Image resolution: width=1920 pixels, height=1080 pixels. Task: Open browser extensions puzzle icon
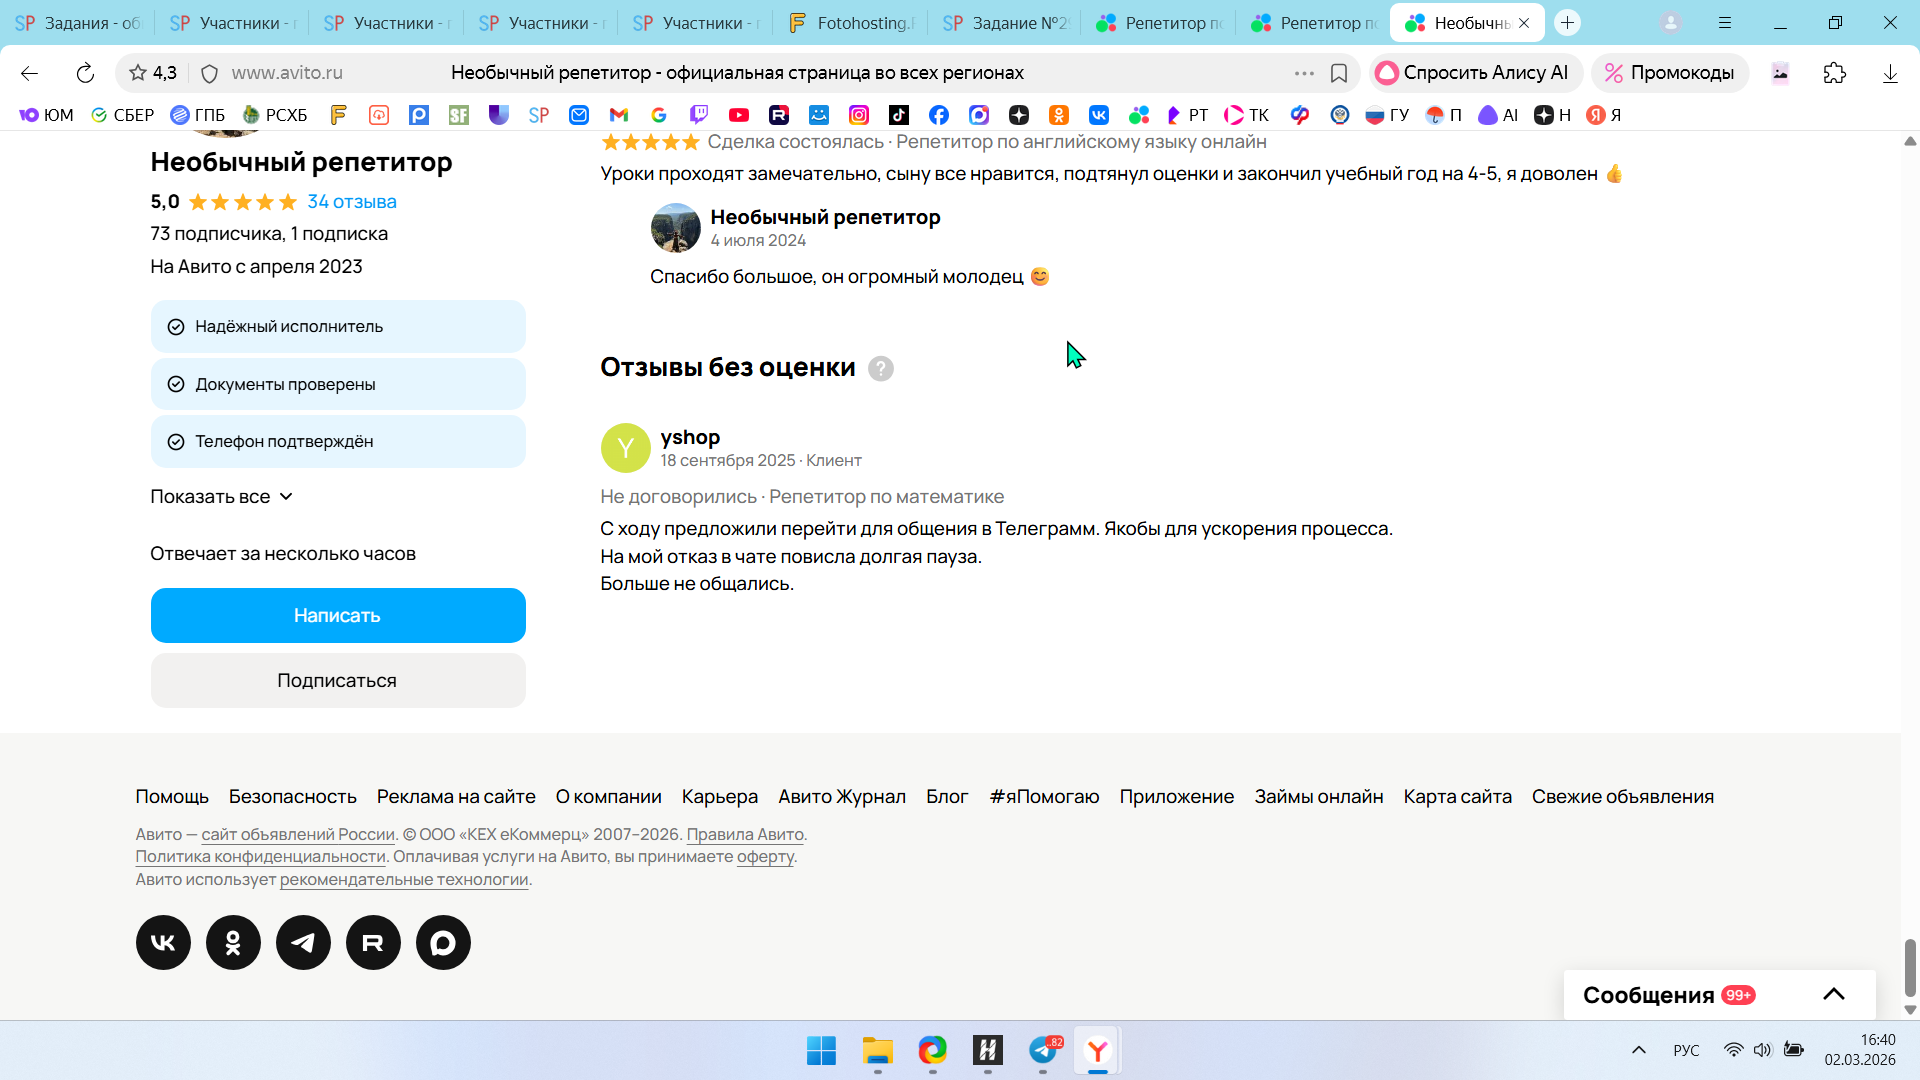pos(1834,73)
